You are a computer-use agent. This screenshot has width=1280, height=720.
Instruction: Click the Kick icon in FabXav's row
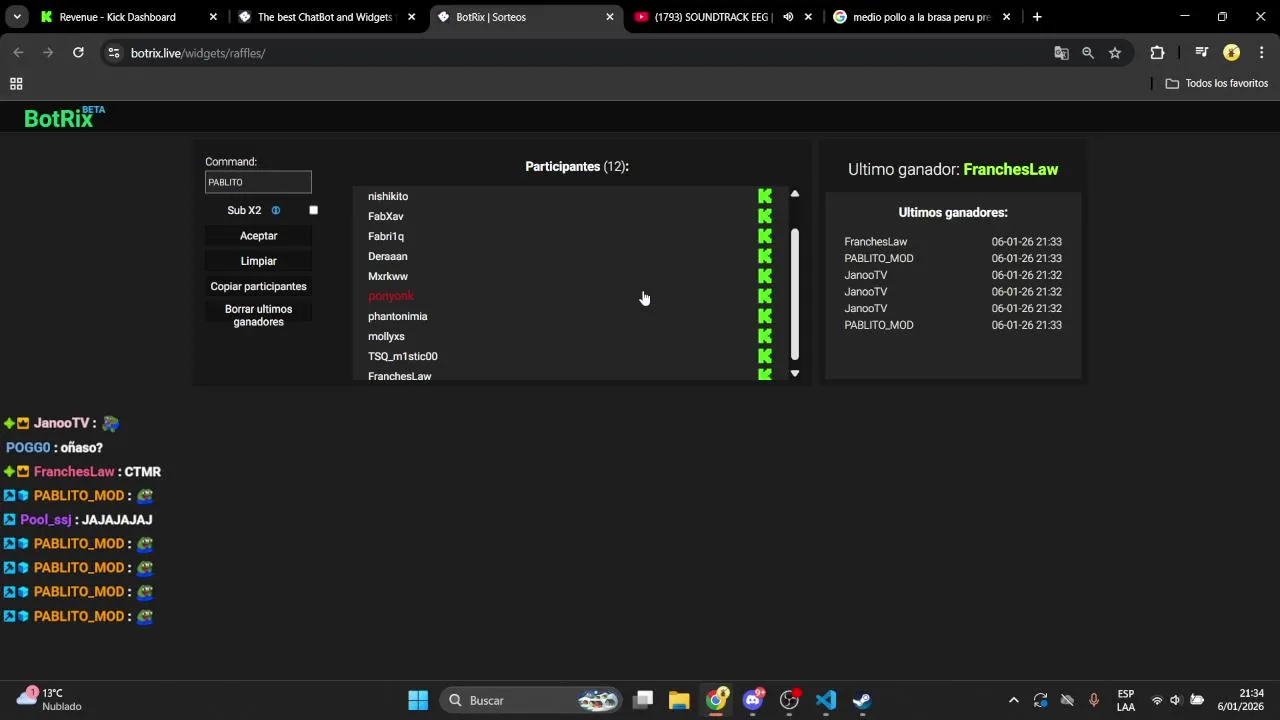pyautogui.click(x=765, y=216)
